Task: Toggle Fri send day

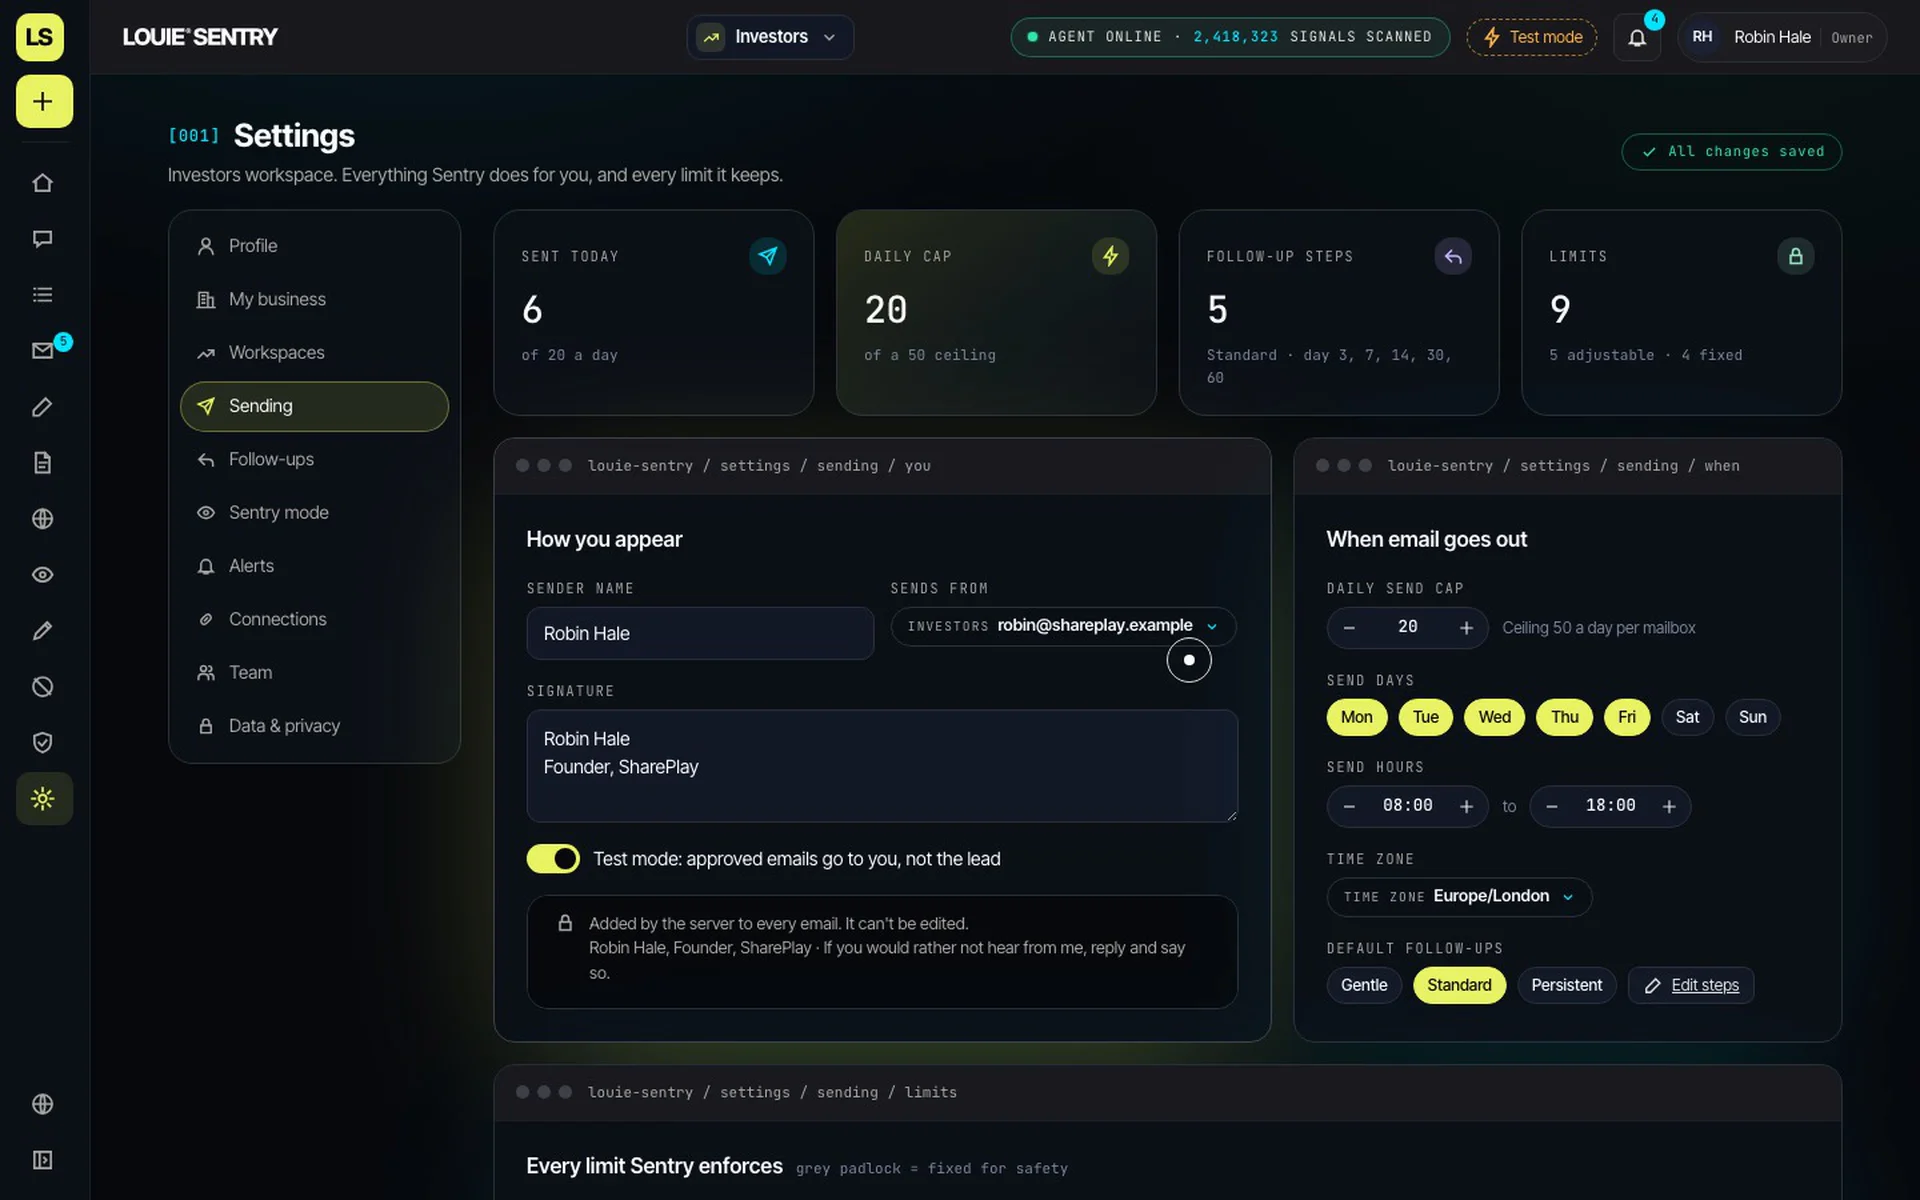Action: coord(1627,717)
